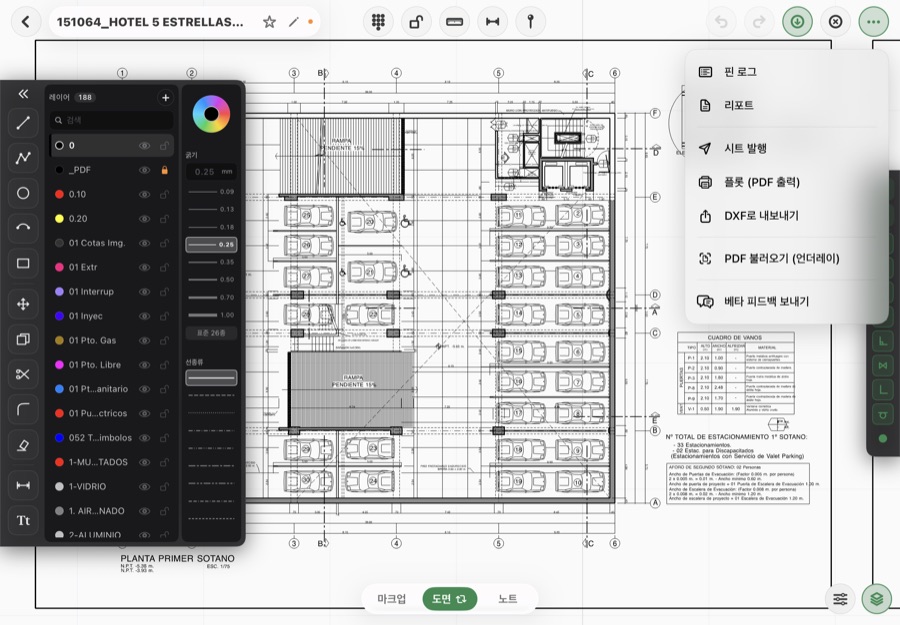The image size is (900, 625).
Task: Switch to the 마크업 tab
Action: click(x=391, y=599)
